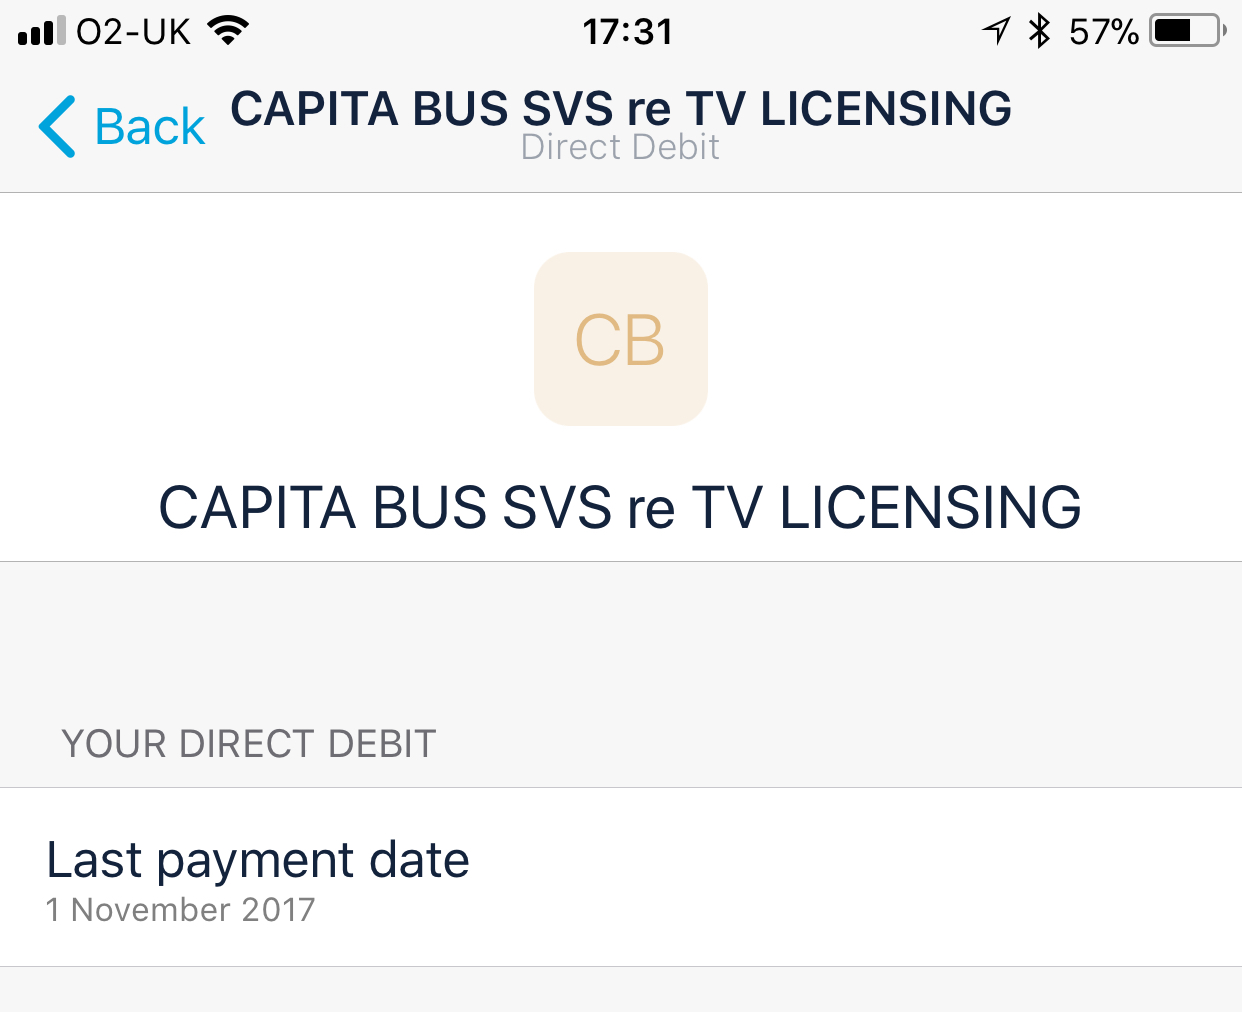Tap the cellular signal strength bars
Viewport: 1242px width, 1012px height.
pyautogui.click(x=41, y=31)
